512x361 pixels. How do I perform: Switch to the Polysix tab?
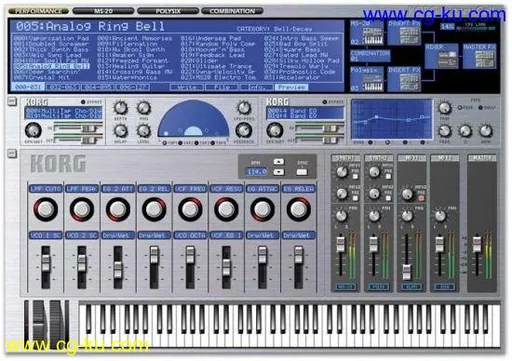tap(168, 11)
